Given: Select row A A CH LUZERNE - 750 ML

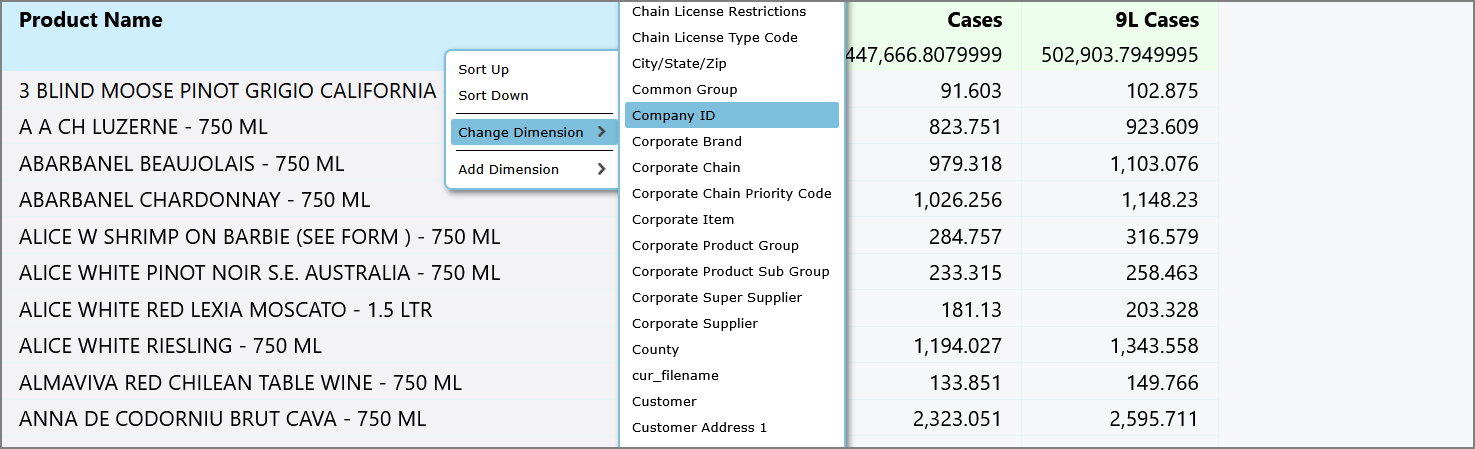Looking at the screenshot, I should click(x=143, y=127).
